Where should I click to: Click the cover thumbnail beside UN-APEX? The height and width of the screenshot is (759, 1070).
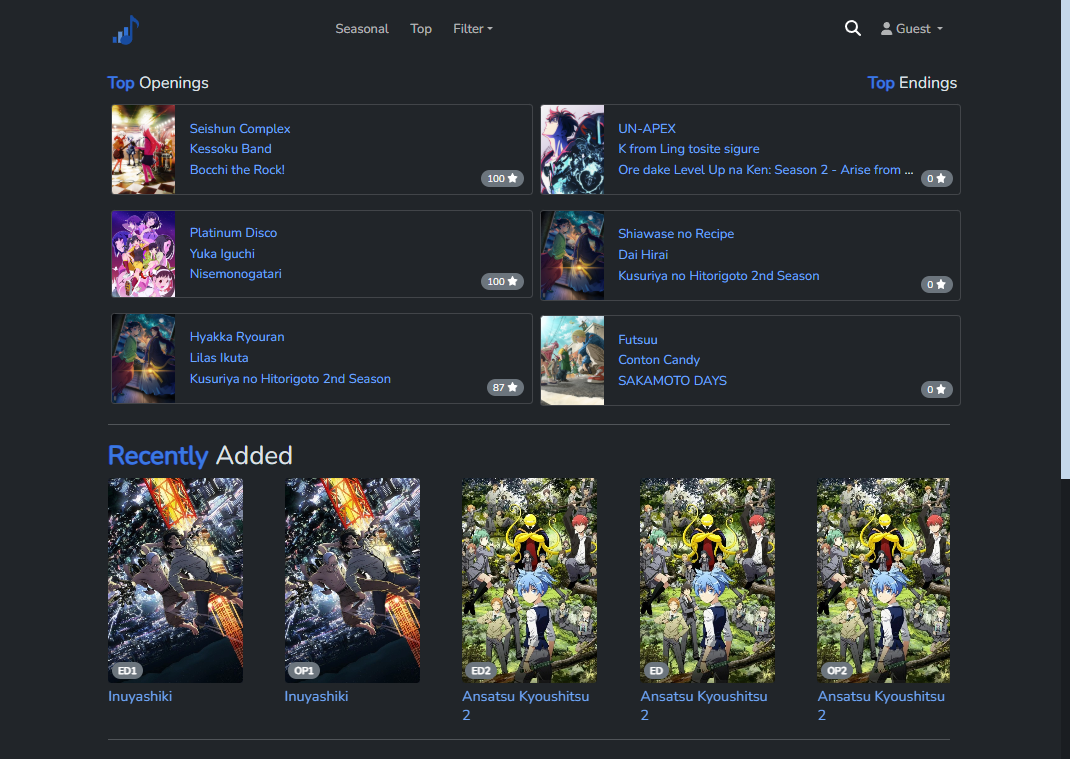click(x=573, y=149)
